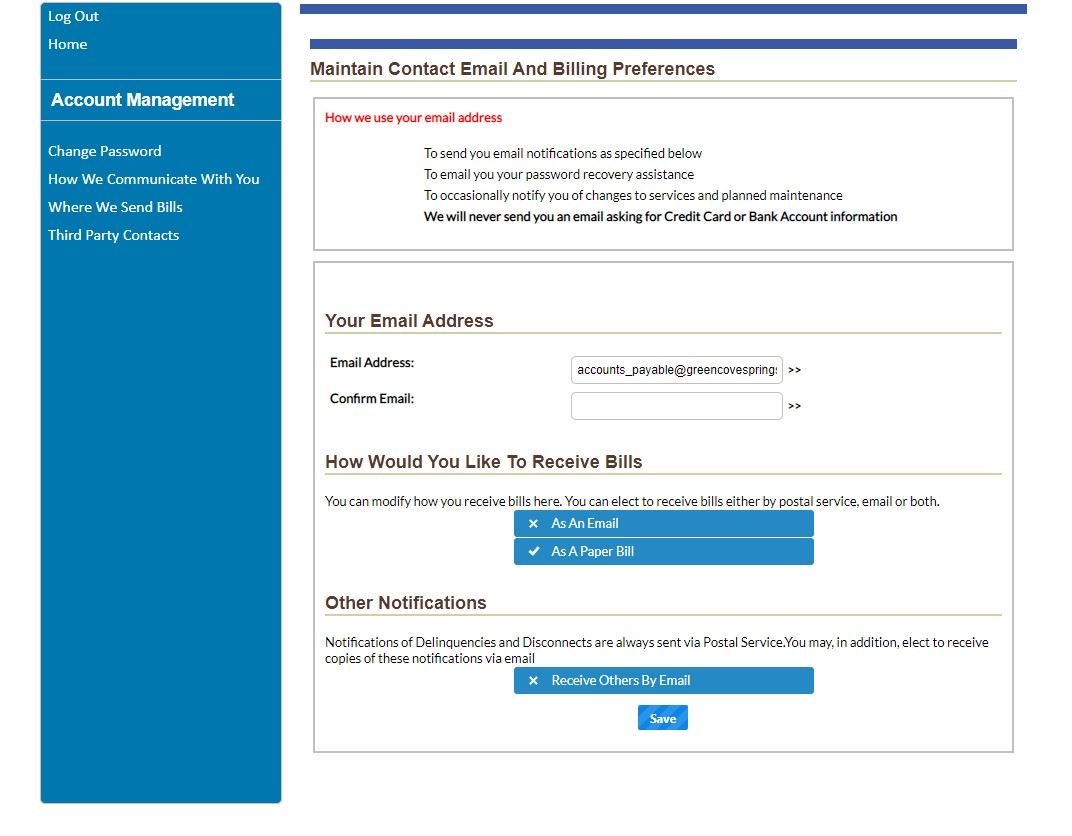Click Log Out at the top
Screen dimensions: 1072x836
(73, 16)
